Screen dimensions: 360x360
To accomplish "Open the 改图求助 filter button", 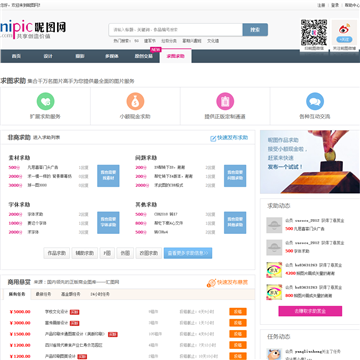I will [x=149, y=253].
